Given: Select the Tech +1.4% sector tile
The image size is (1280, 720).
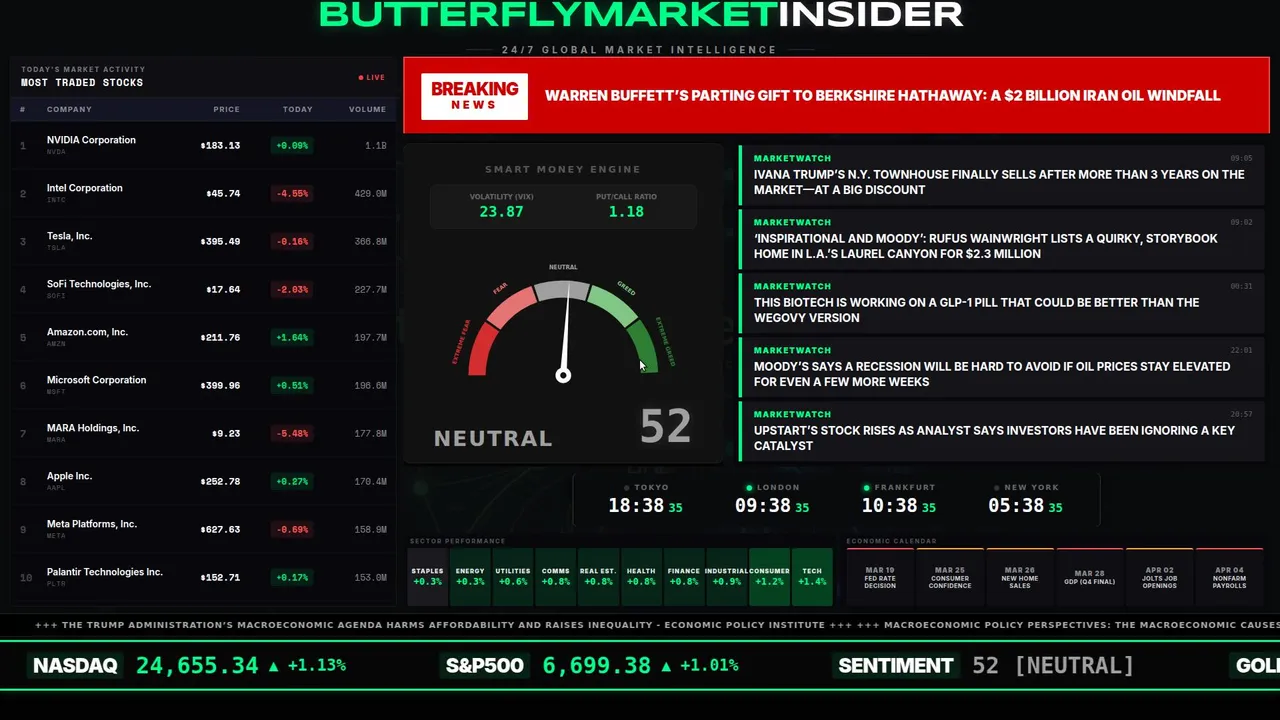Looking at the screenshot, I should tap(812, 577).
